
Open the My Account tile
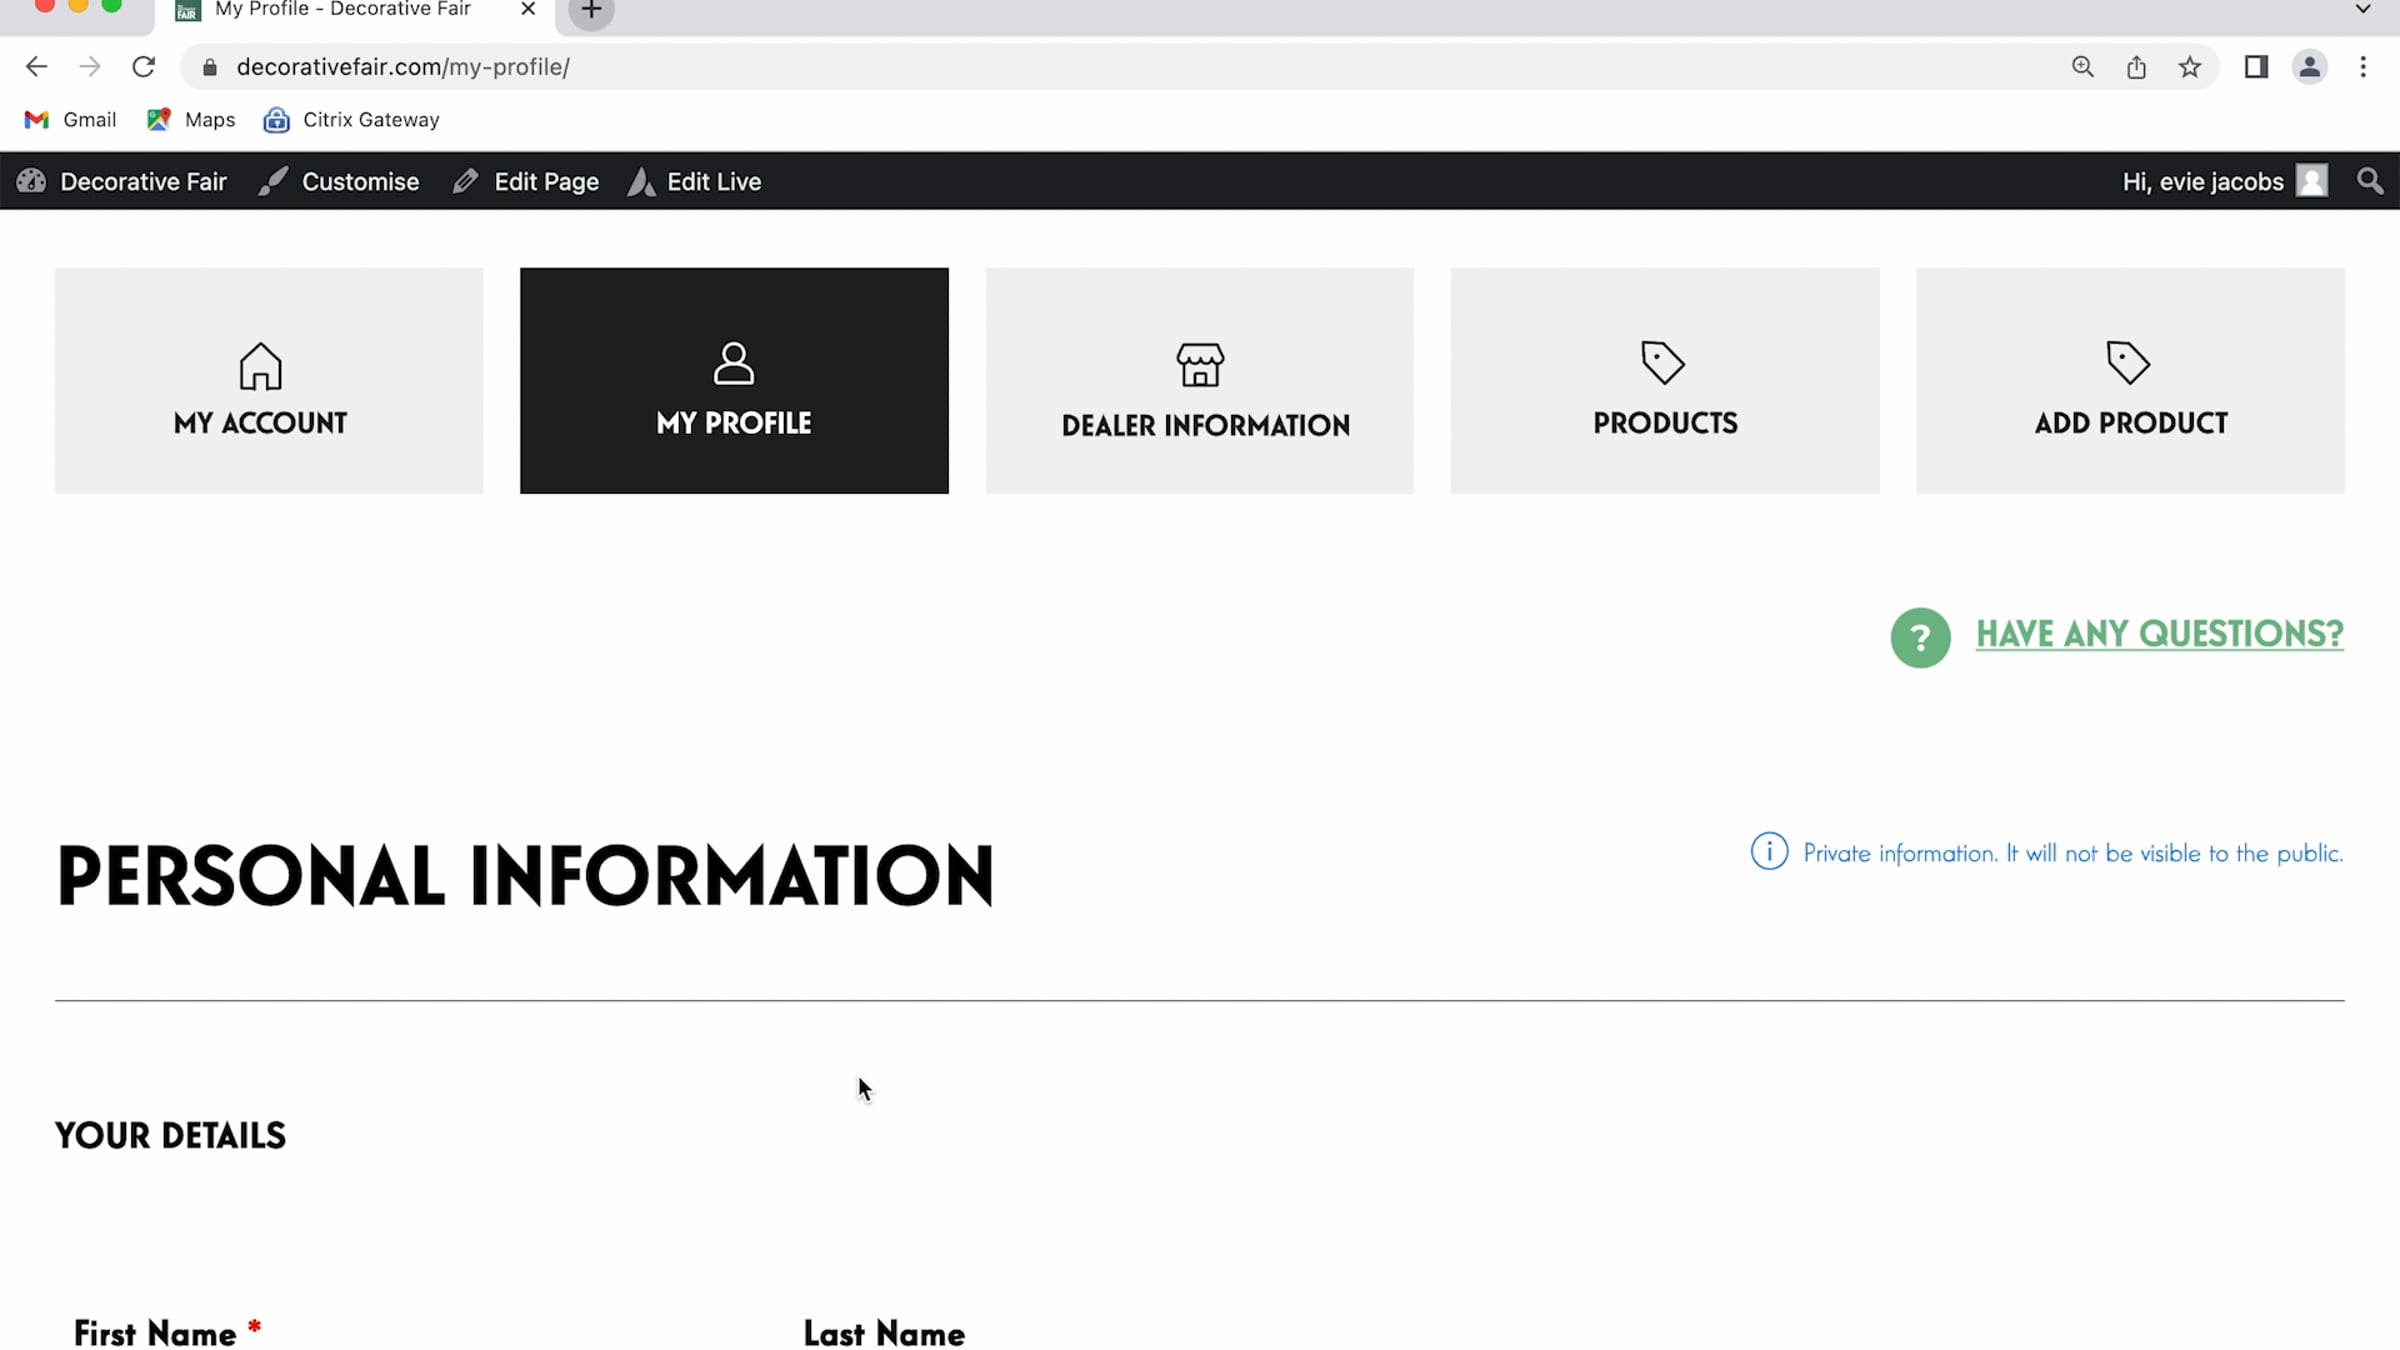point(269,380)
